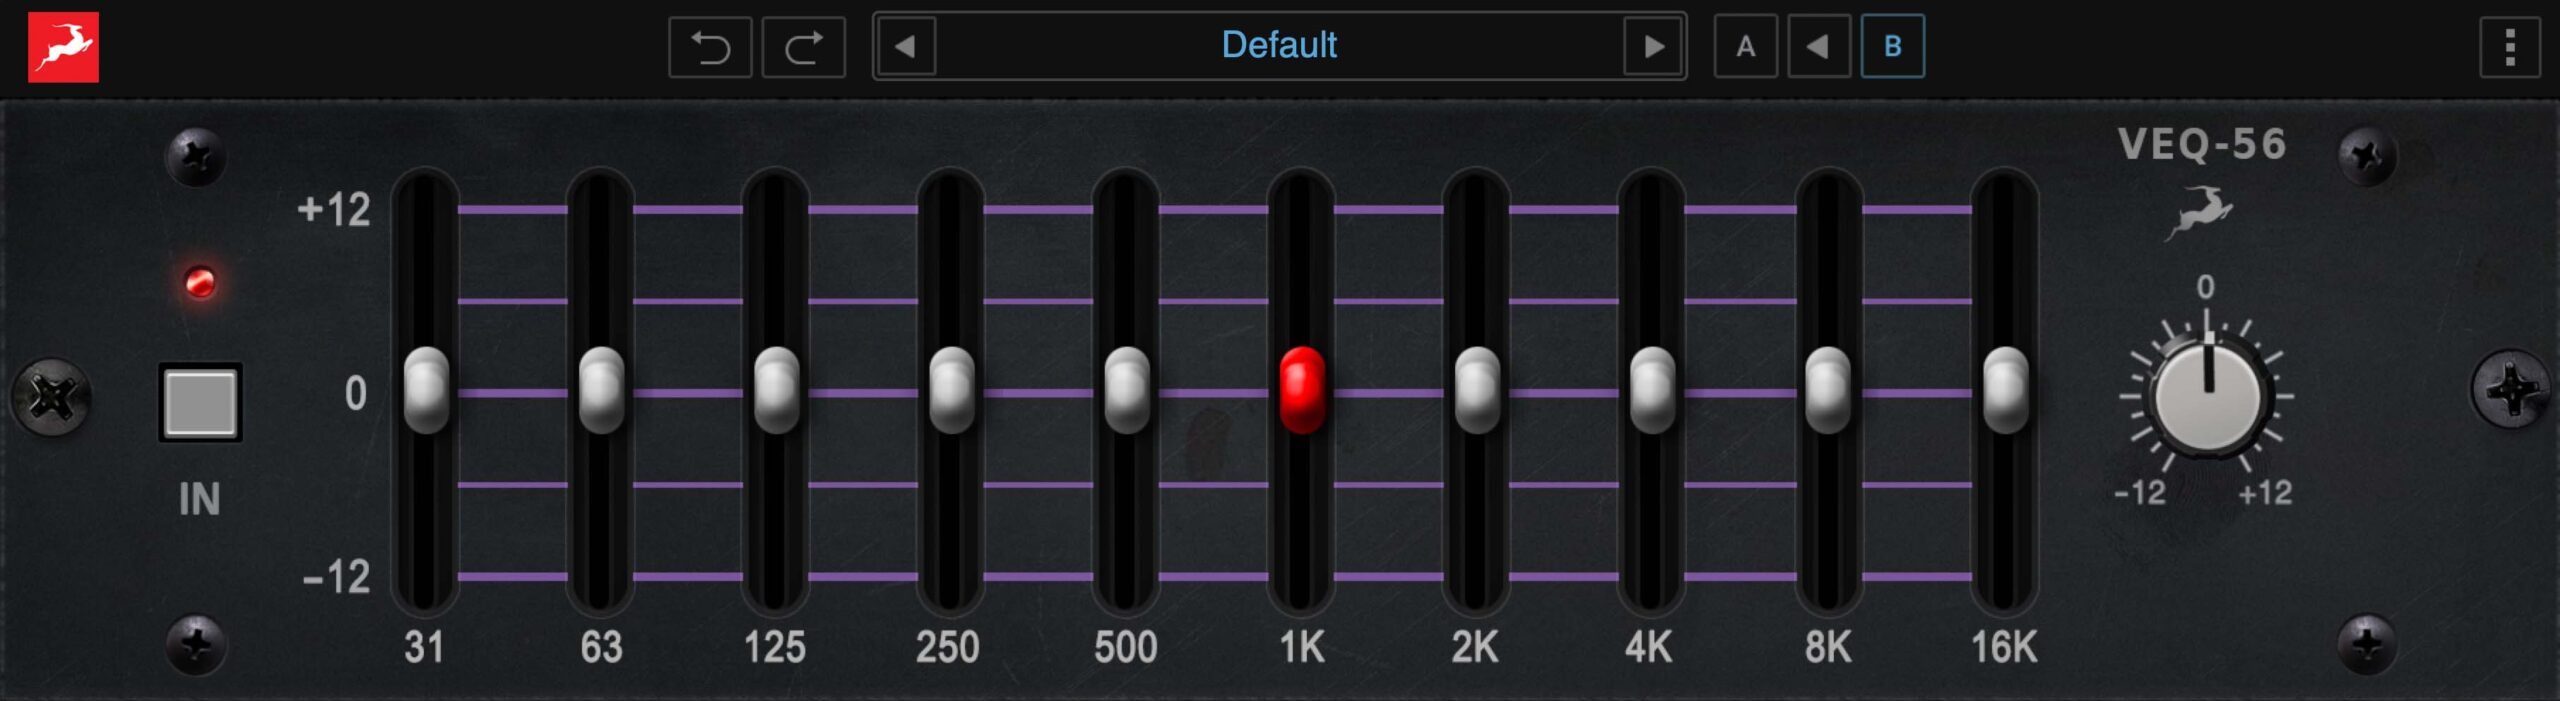Click the 4K band fader handle

point(1652,390)
